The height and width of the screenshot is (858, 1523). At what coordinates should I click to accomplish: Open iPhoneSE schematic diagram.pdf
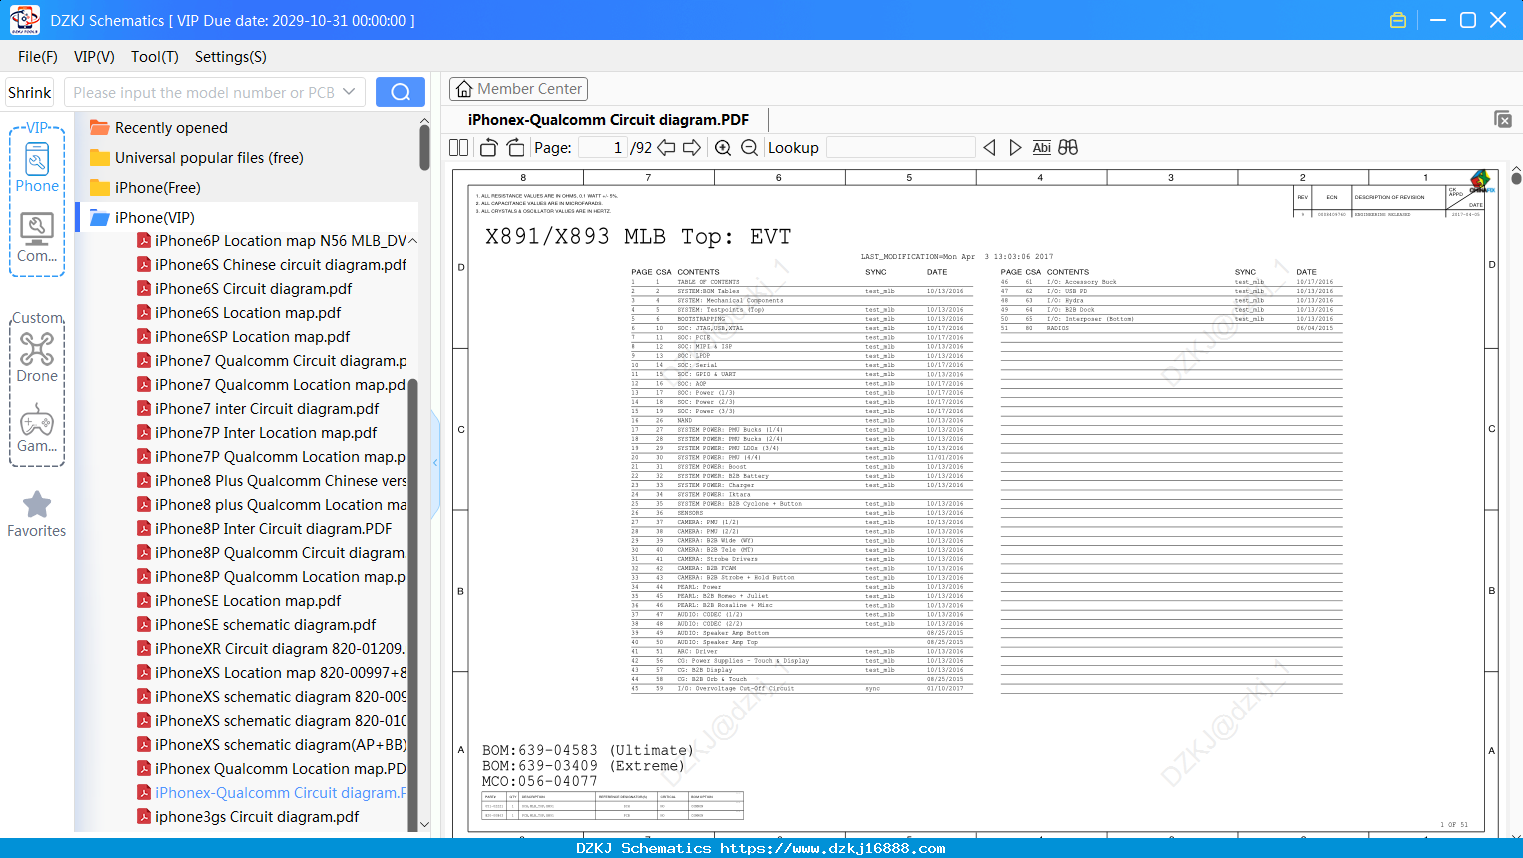[x=257, y=625]
